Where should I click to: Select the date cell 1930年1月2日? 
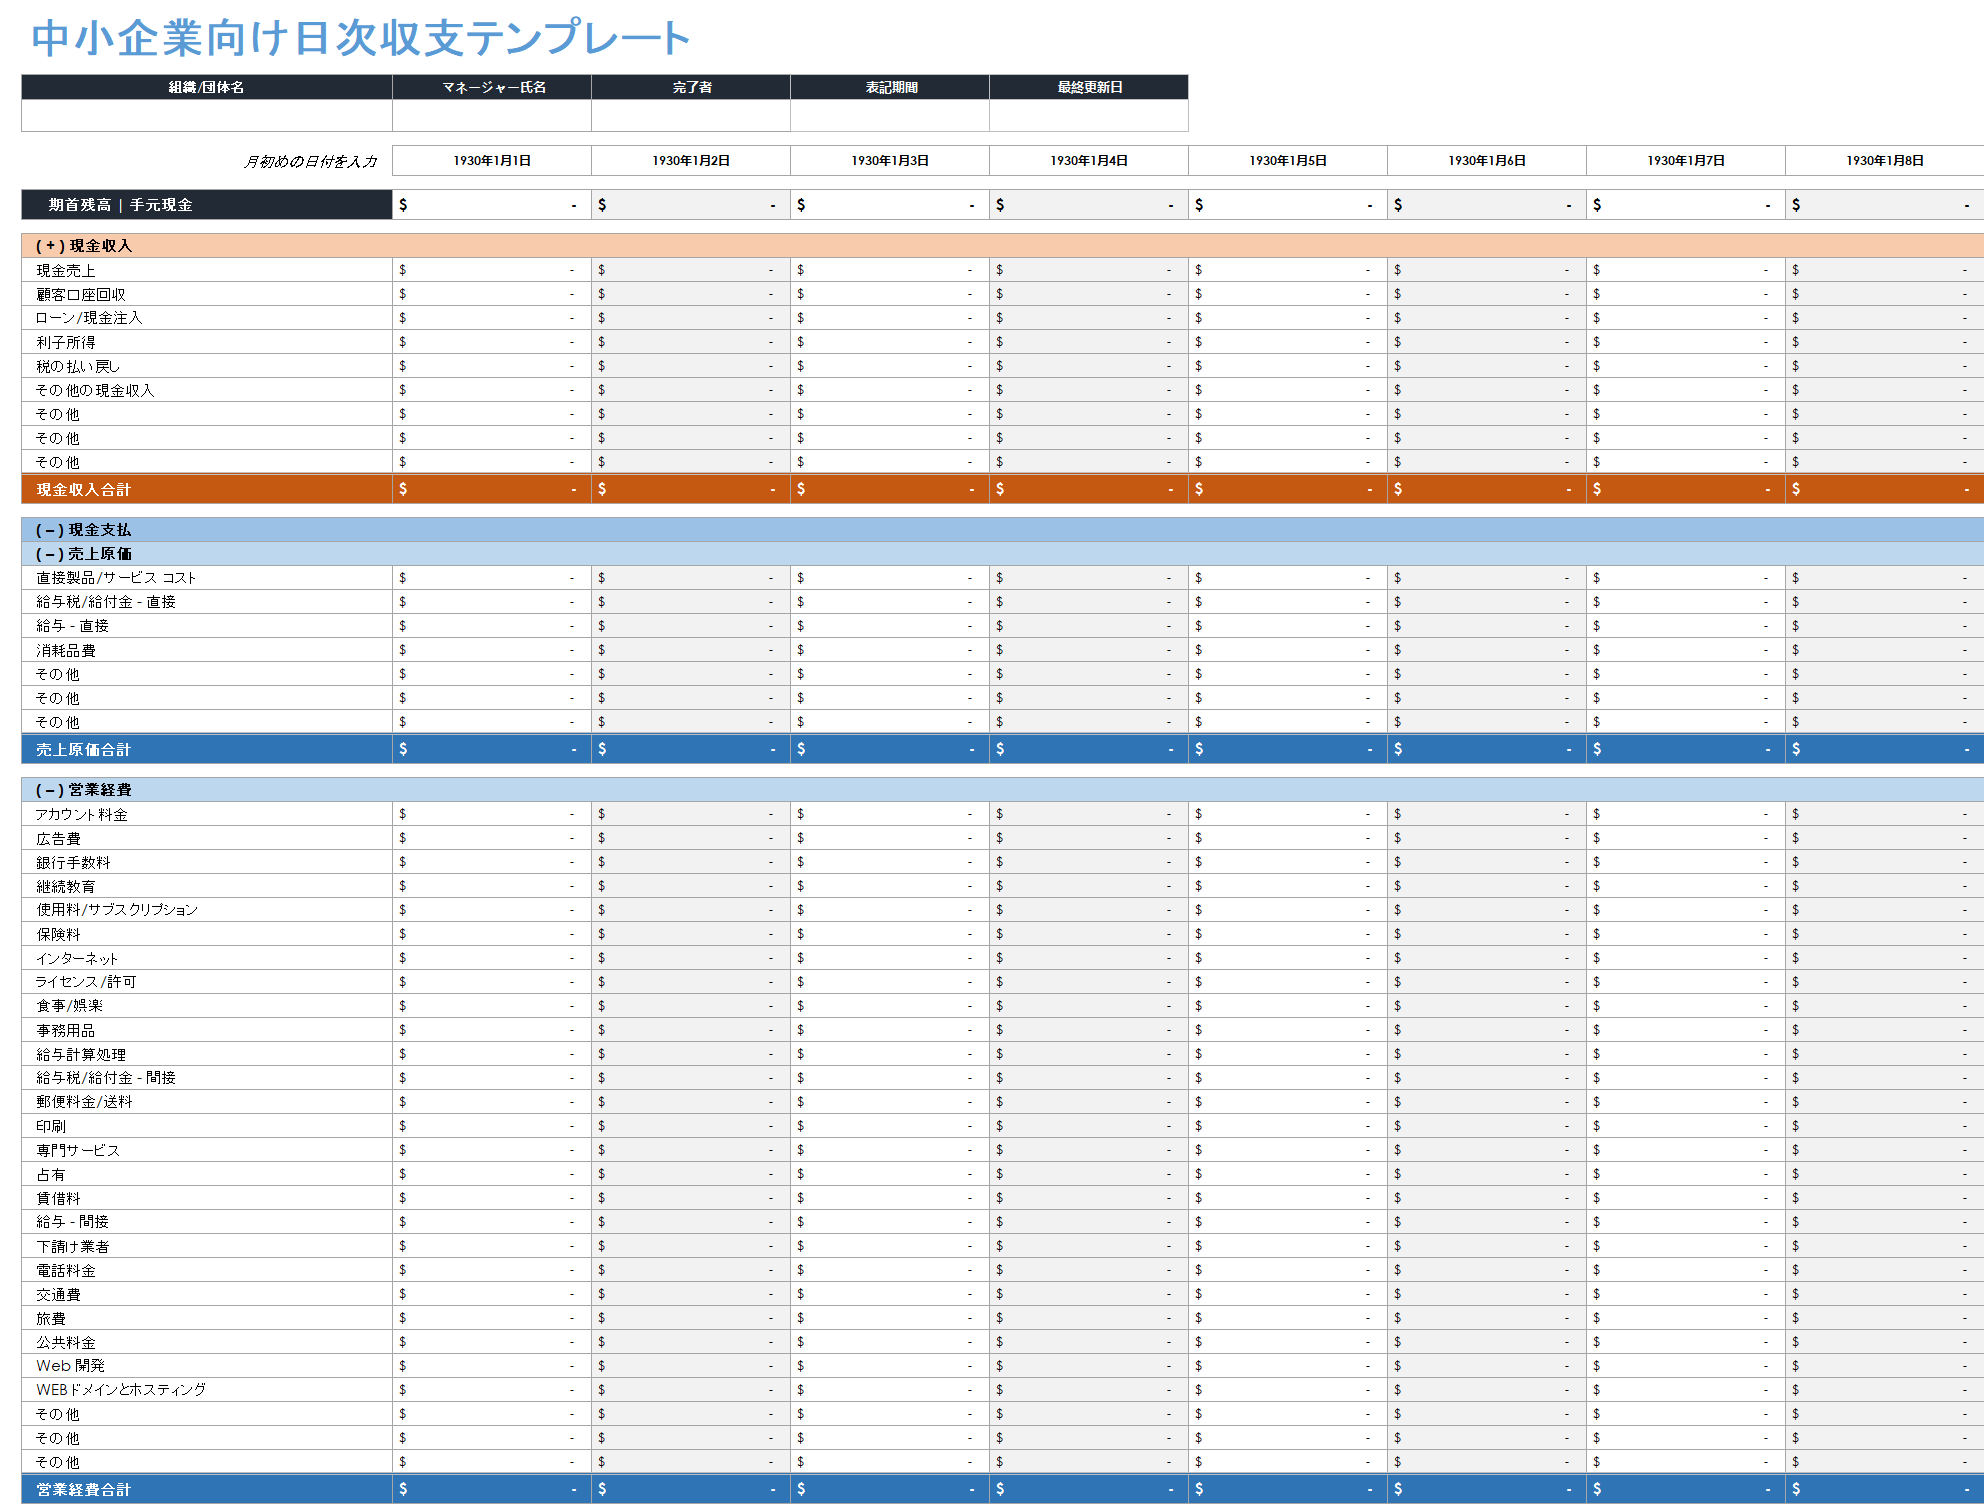691,160
